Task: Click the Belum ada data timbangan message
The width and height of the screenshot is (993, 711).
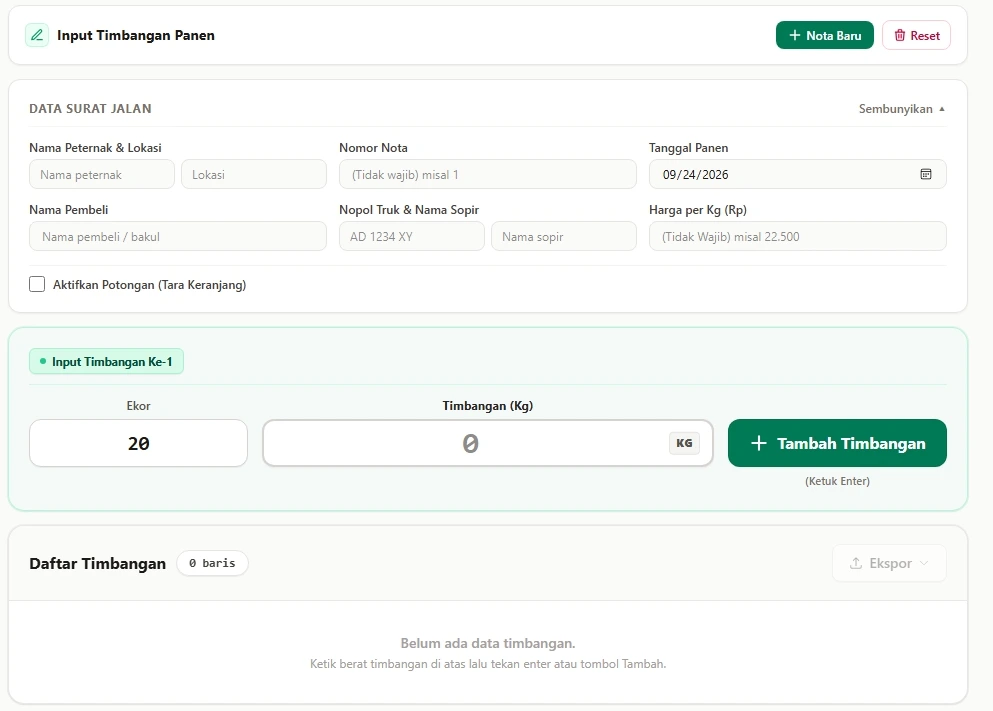Action: tap(488, 643)
